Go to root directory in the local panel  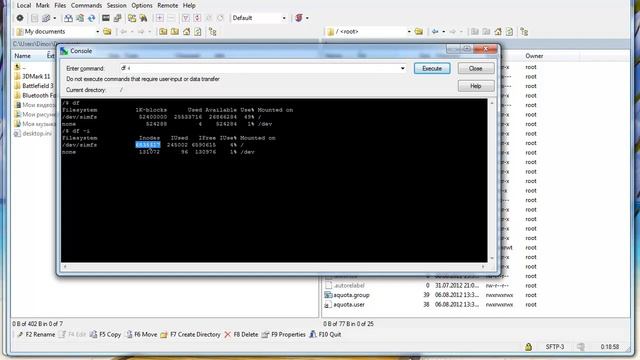point(175,31)
